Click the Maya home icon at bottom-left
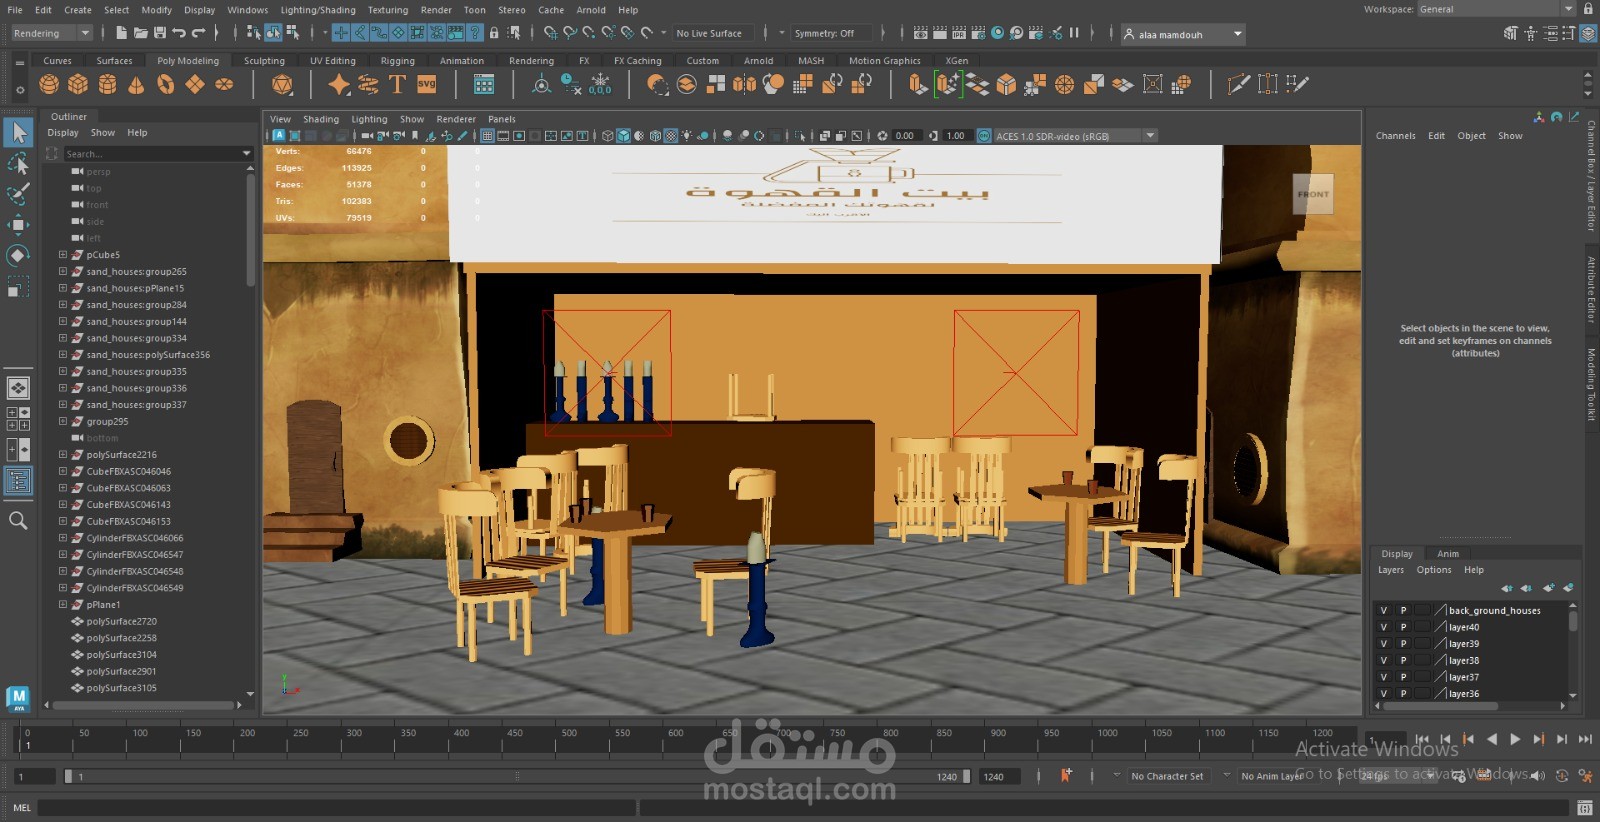This screenshot has height=822, width=1600. pos(18,698)
